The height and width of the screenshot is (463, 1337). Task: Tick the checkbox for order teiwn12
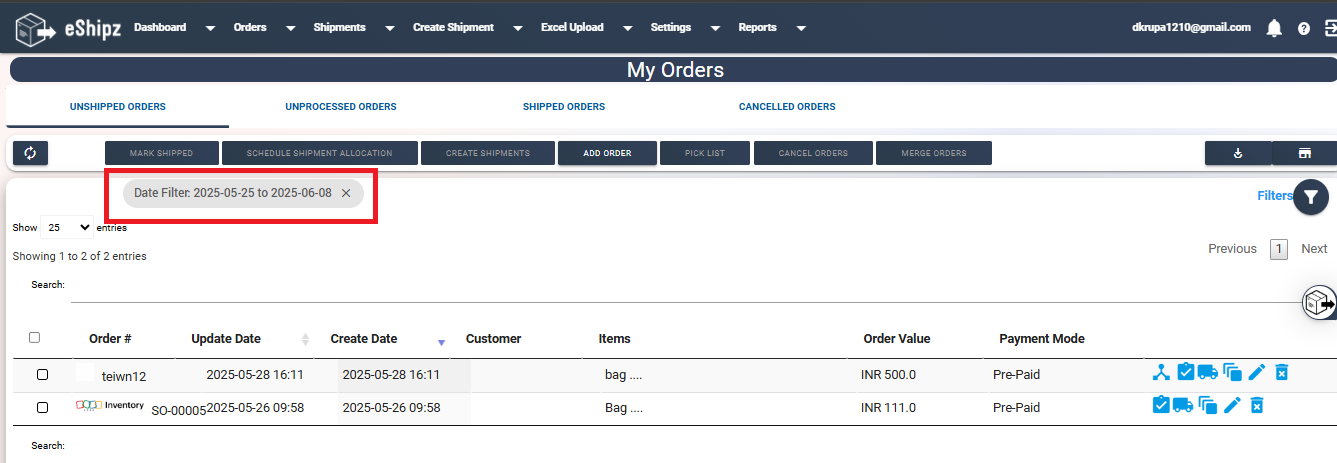(42, 375)
